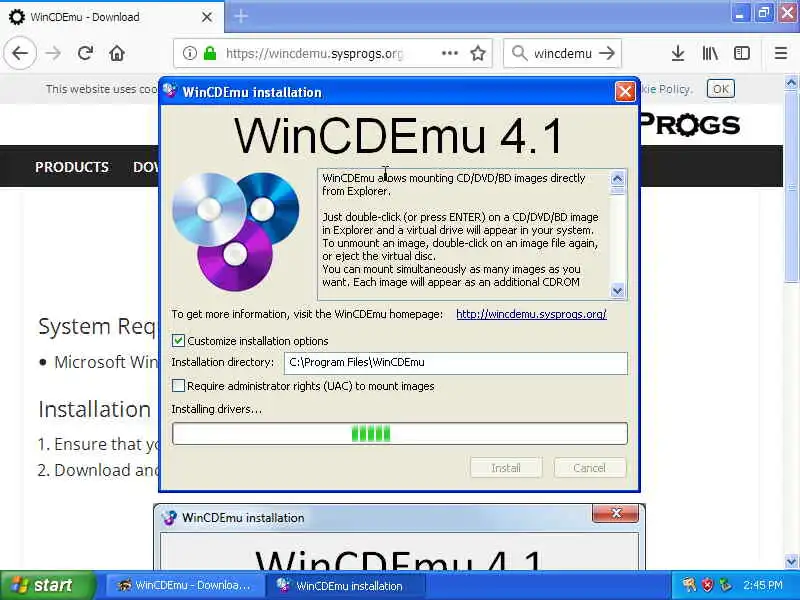Toggle the sidebar view icon
Image resolution: width=800 pixels, height=600 pixels.
pos(742,53)
